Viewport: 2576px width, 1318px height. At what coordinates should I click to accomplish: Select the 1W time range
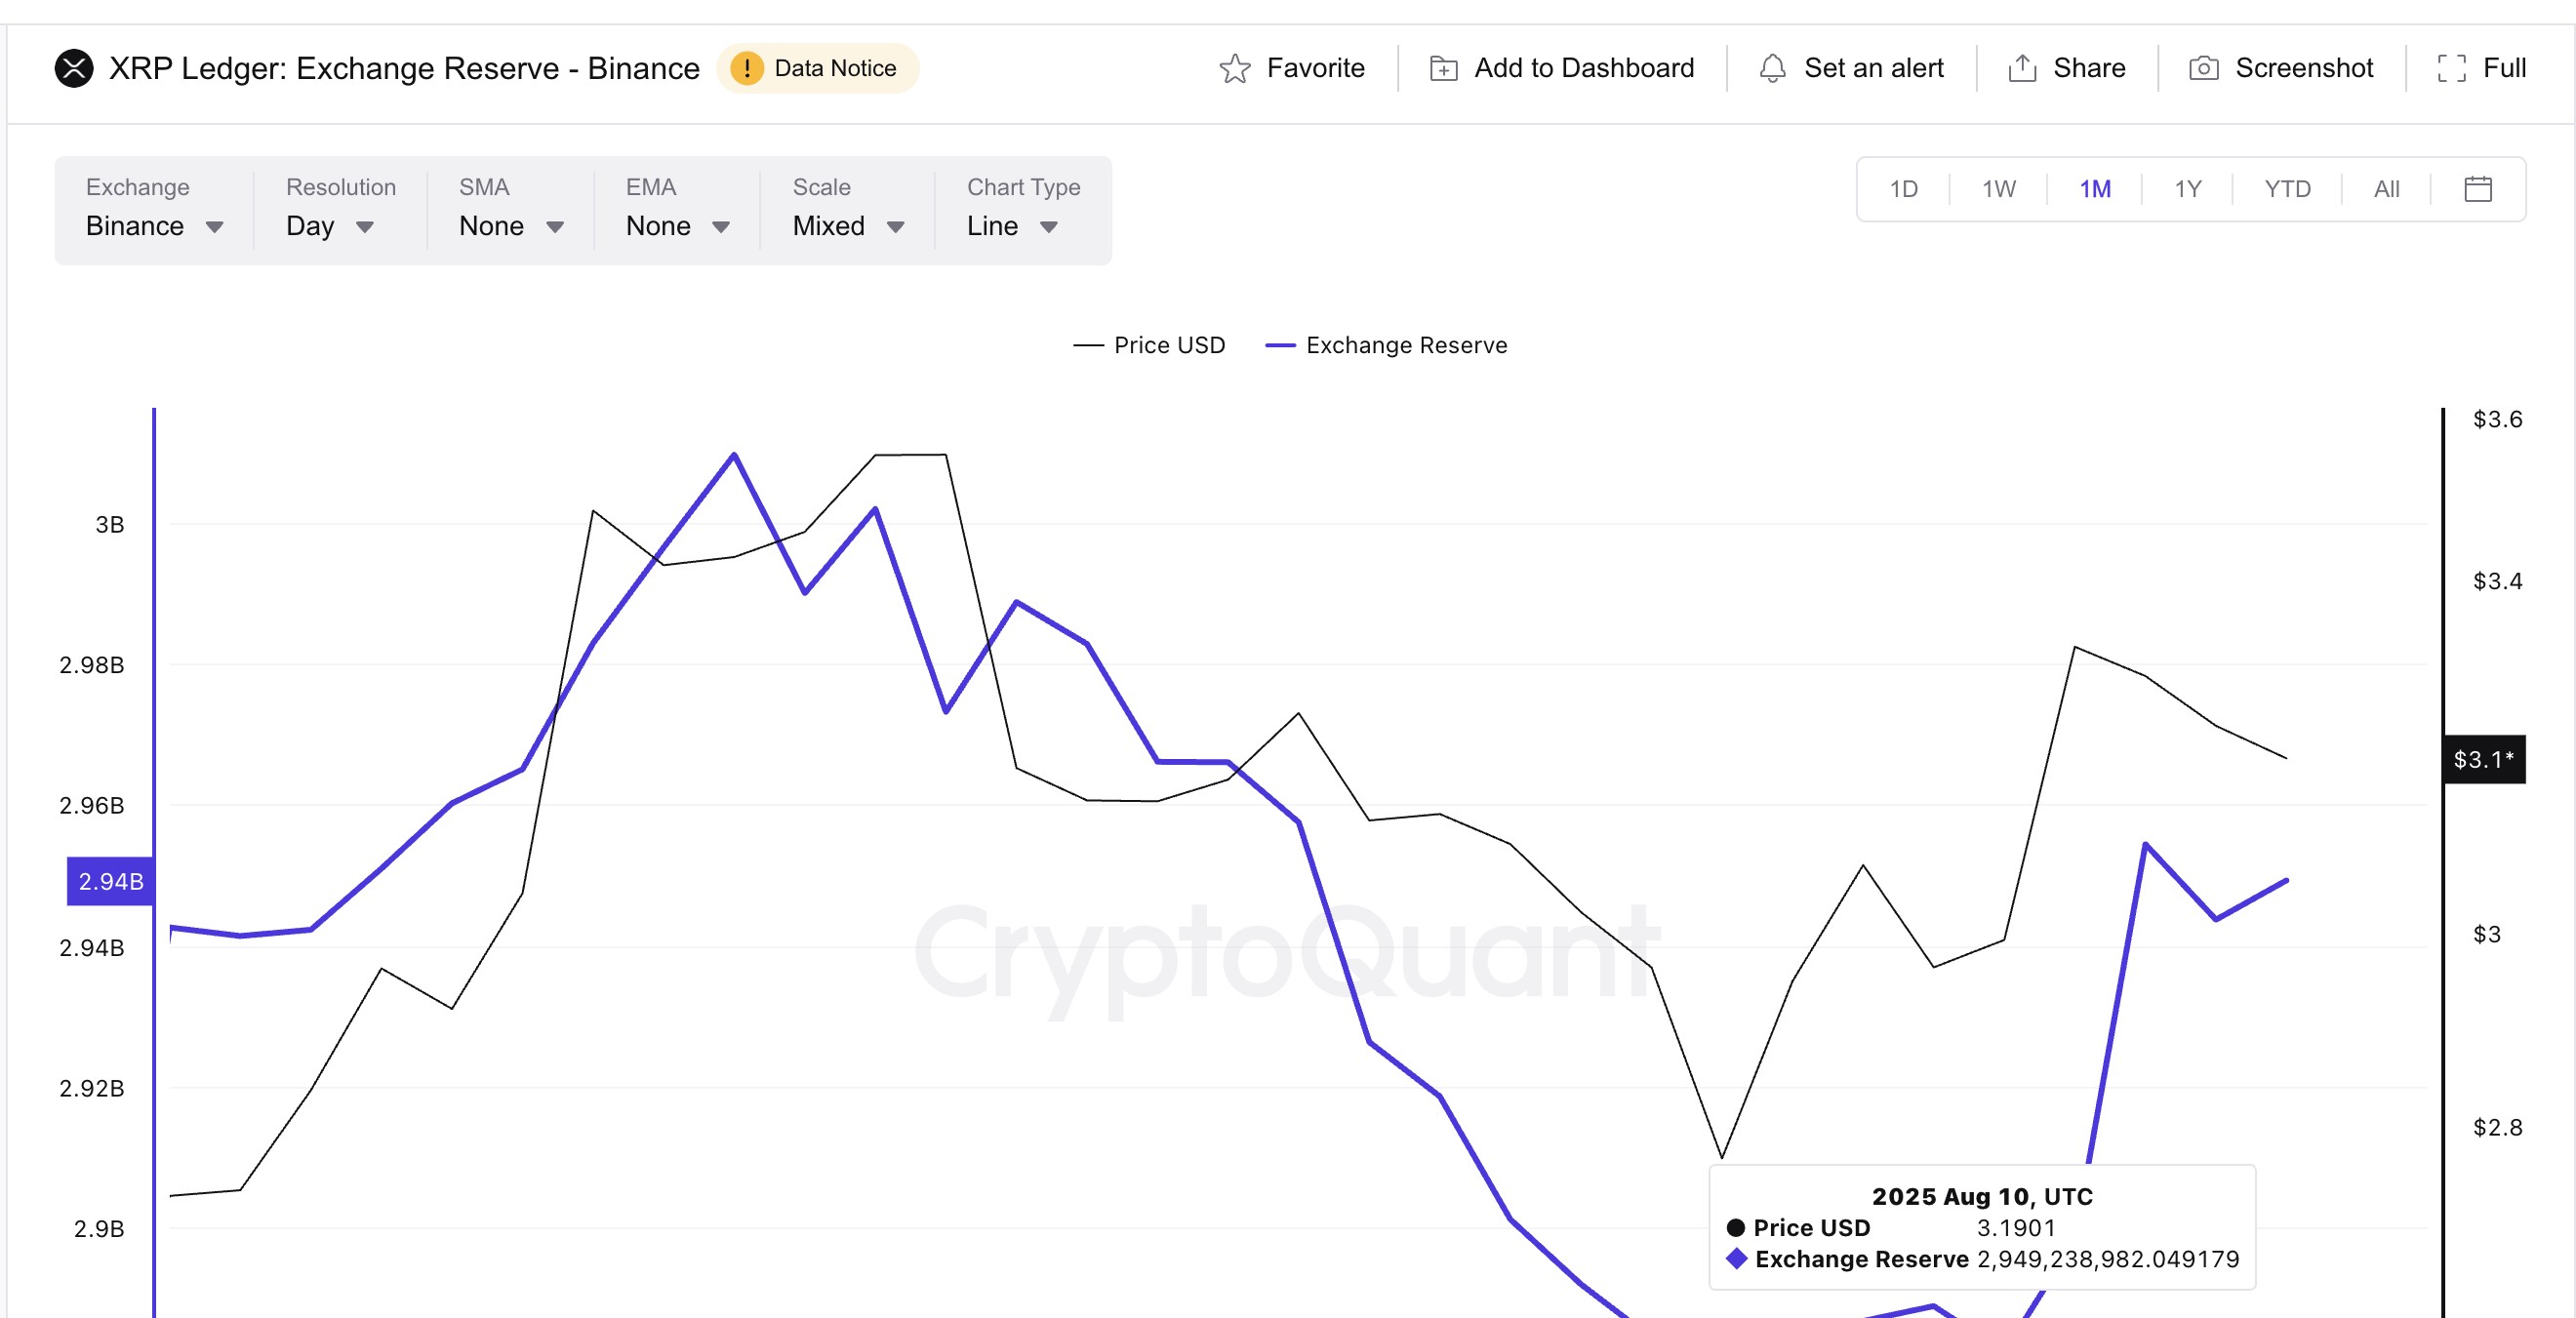[x=1998, y=189]
